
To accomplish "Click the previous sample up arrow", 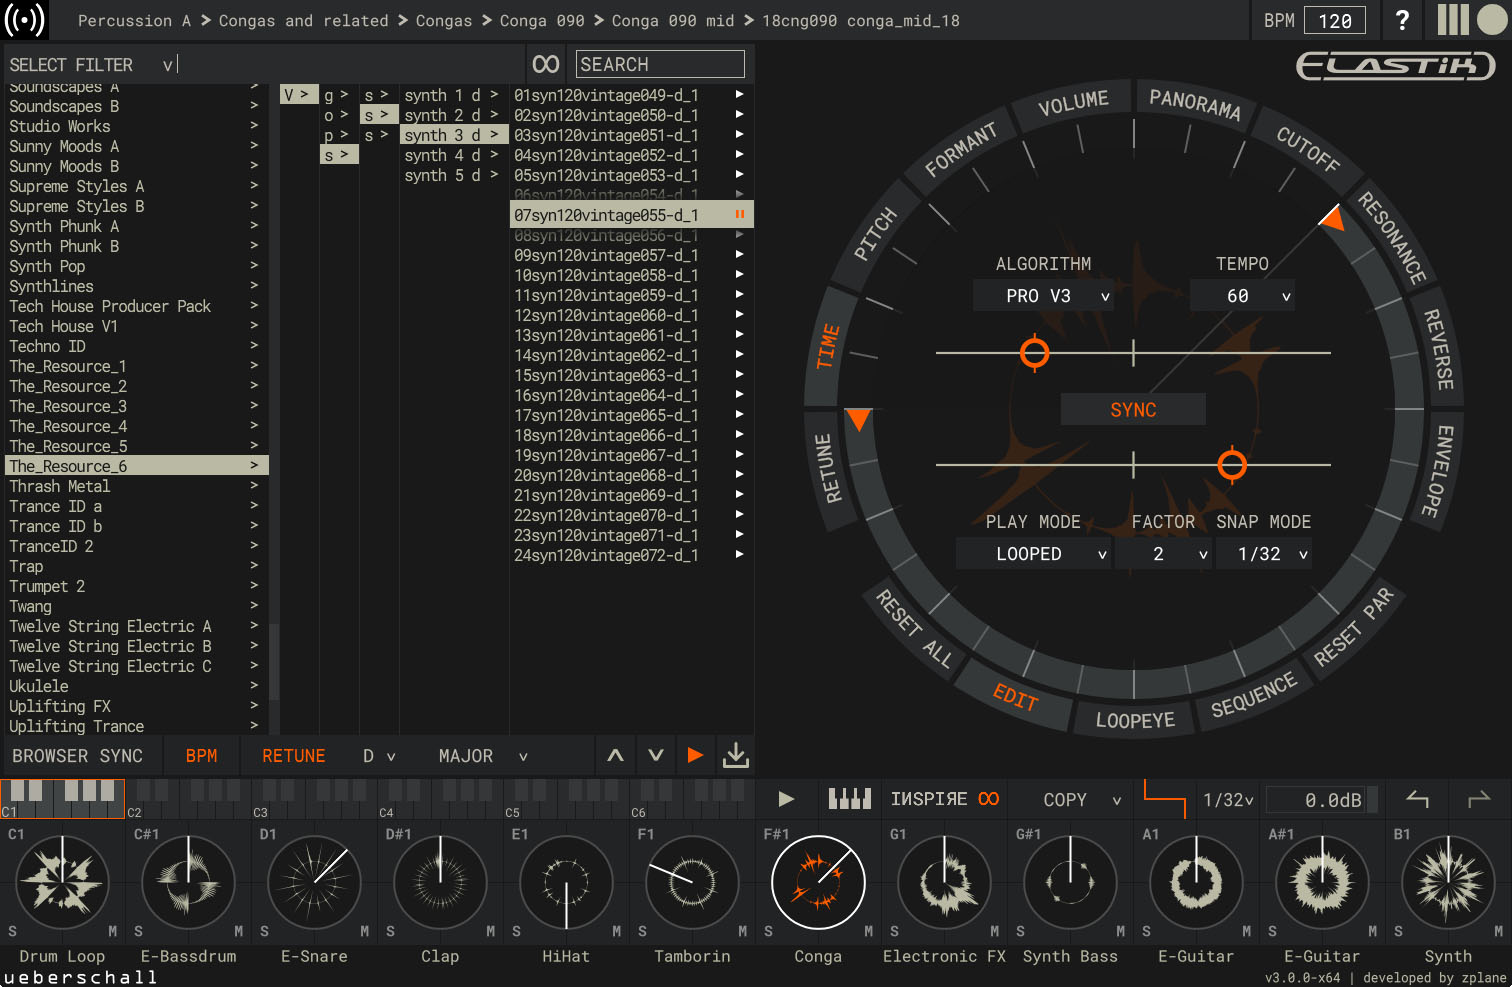I will [x=615, y=755].
